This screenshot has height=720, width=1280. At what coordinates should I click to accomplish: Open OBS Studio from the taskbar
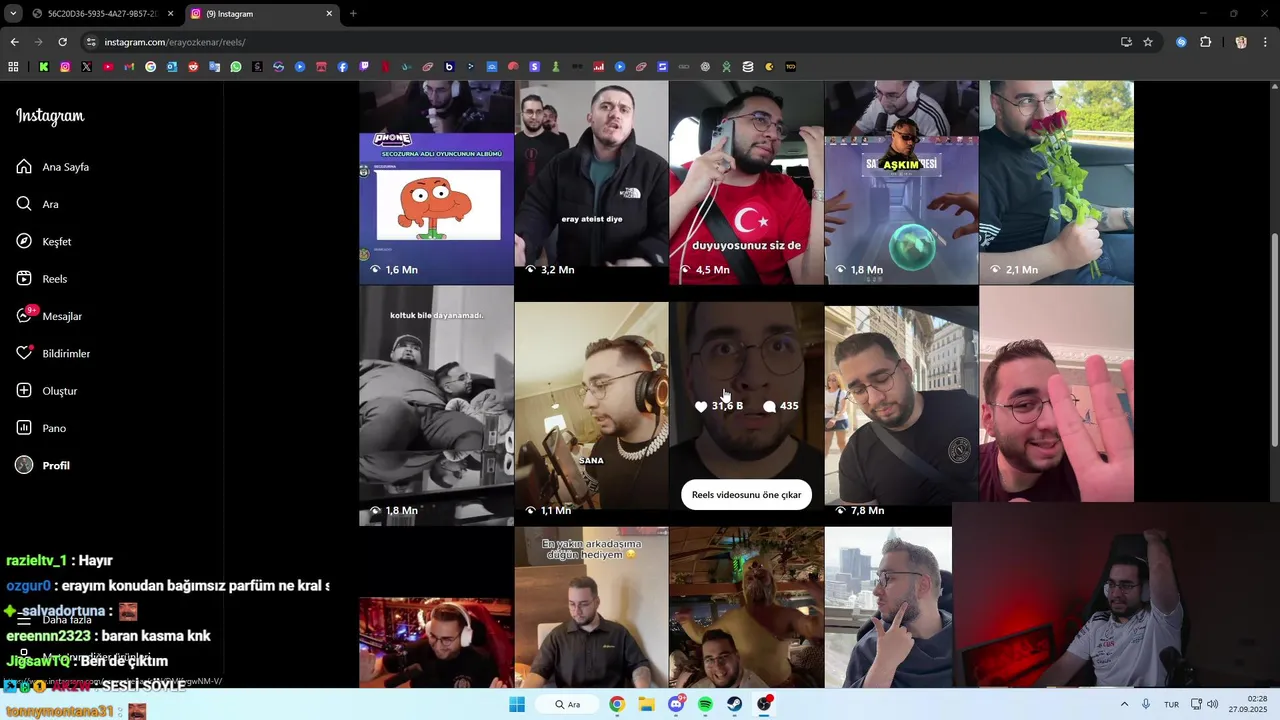pos(764,704)
